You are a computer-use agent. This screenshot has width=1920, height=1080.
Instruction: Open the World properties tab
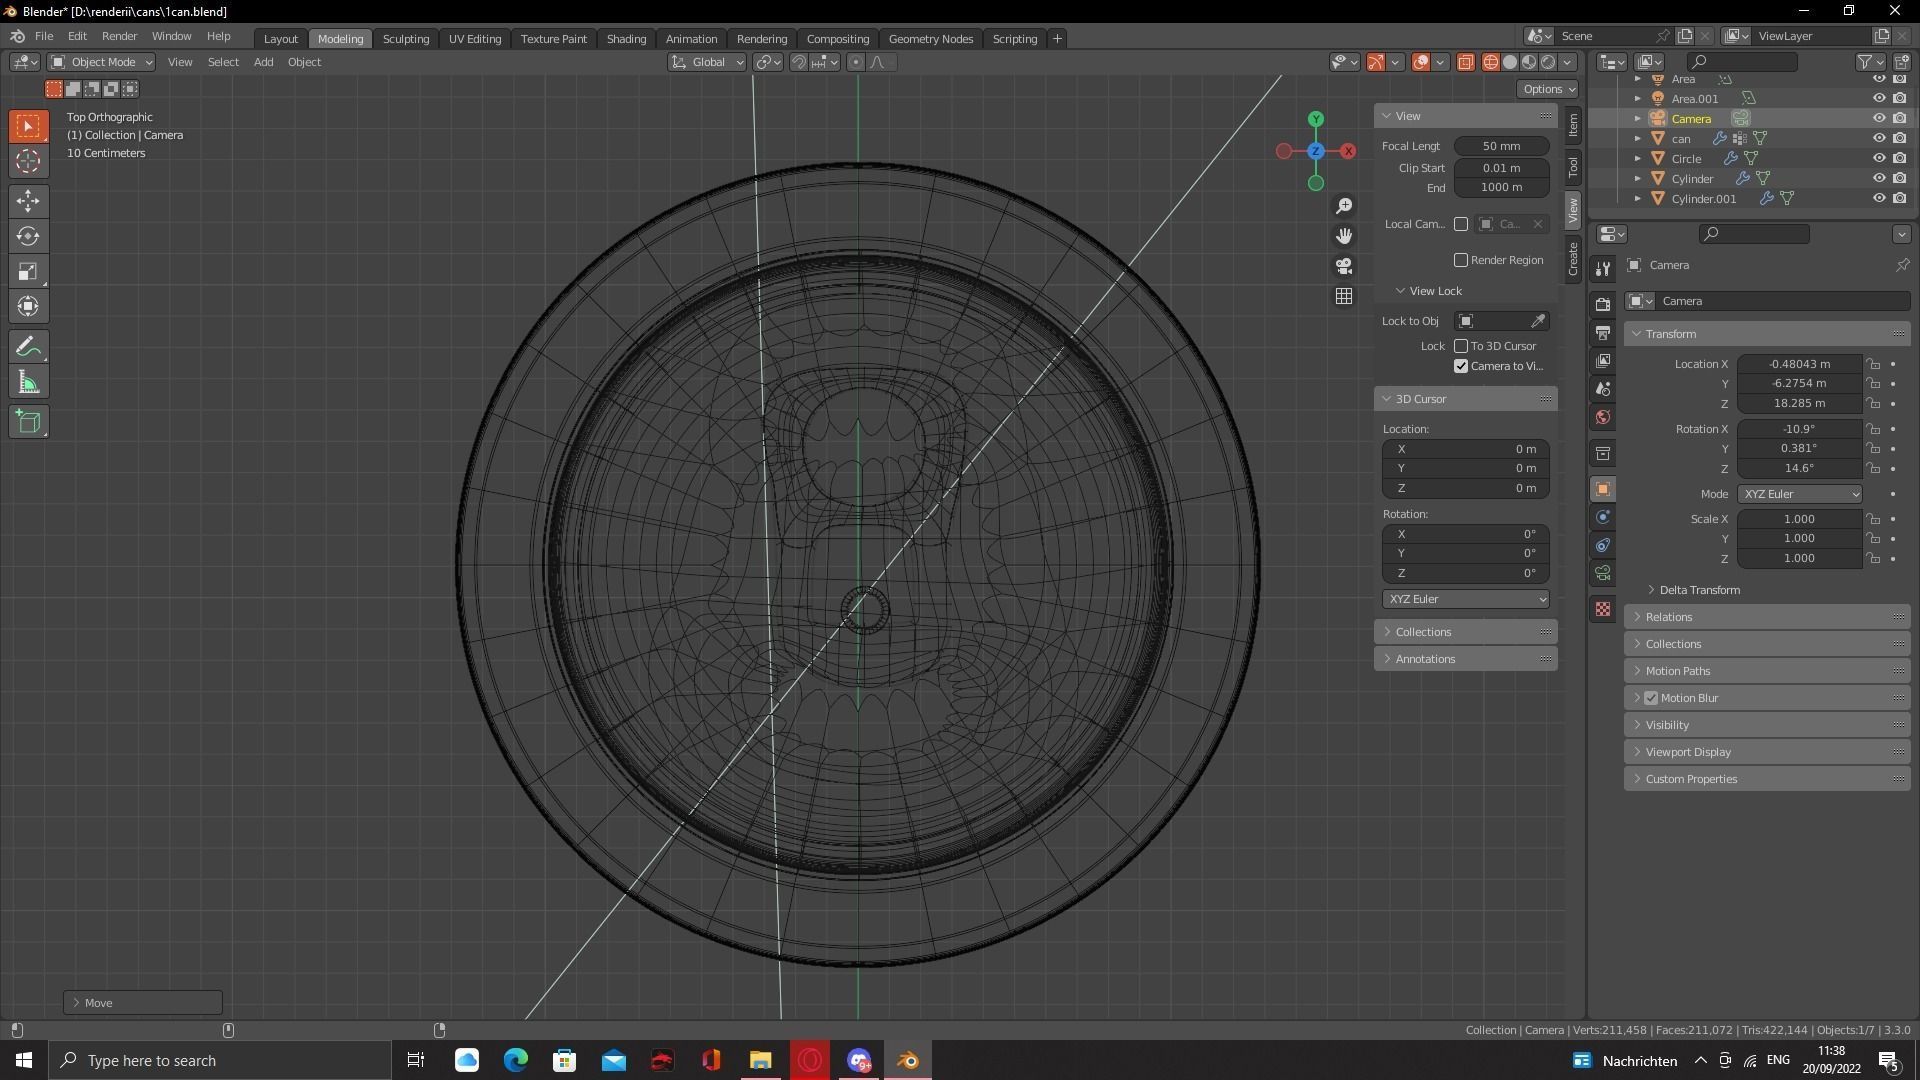(1603, 417)
